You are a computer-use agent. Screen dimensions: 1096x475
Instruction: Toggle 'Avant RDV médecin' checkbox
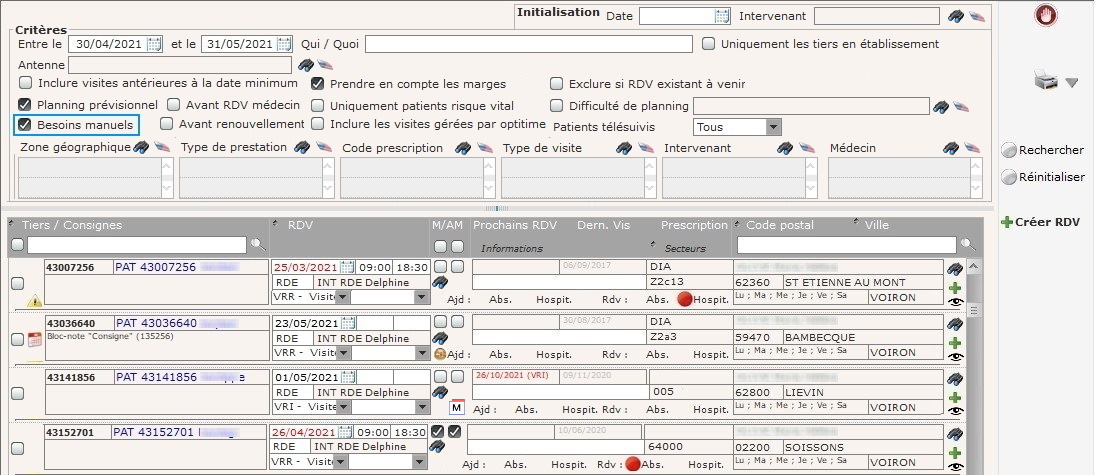click(x=174, y=105)
